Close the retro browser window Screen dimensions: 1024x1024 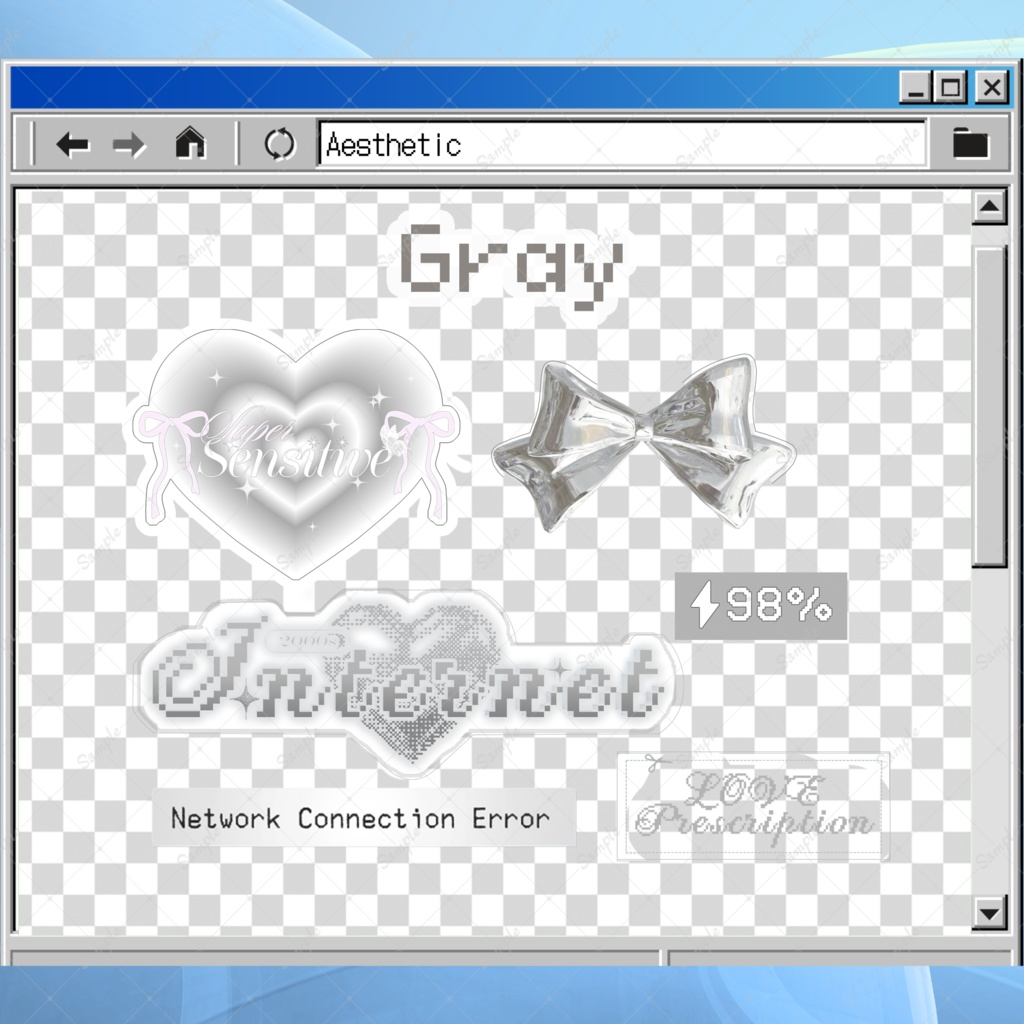[x=991, y=87]
